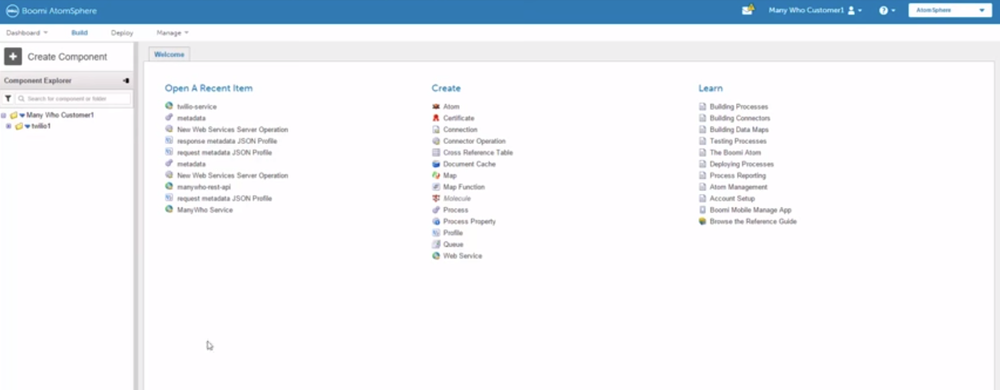The image size is (1000, 390).
Task: Open the Many Who Customer1 account dropdown
Action: pyautogui.click(x=815, y=11)
